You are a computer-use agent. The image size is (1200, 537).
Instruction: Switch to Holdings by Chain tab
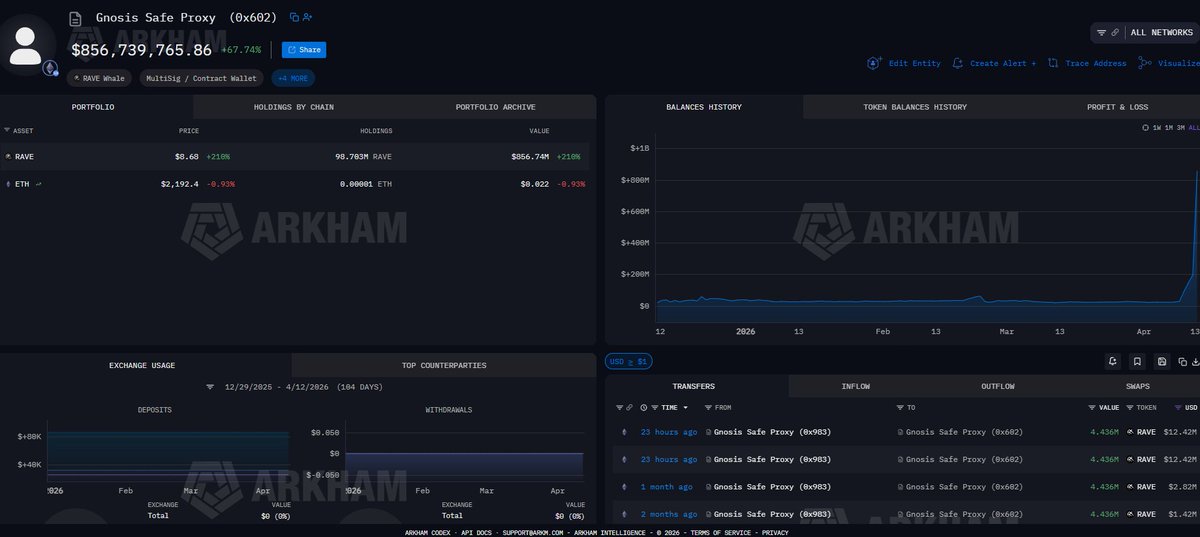click(294, 107)
